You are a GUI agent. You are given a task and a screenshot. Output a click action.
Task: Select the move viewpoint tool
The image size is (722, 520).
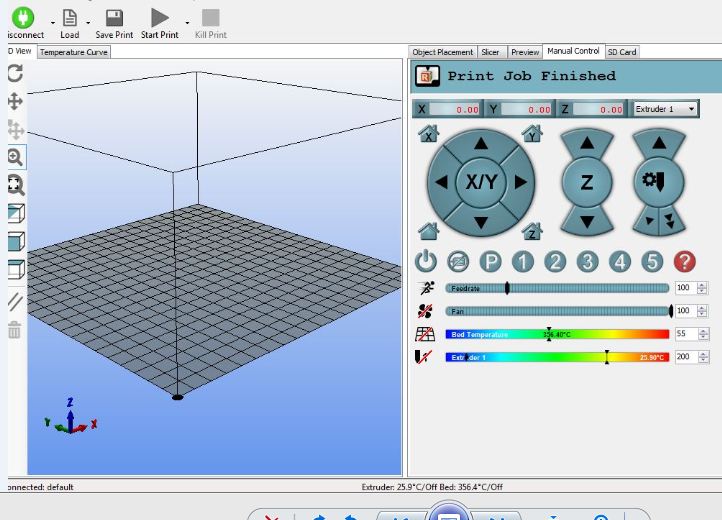click(15, 101)
